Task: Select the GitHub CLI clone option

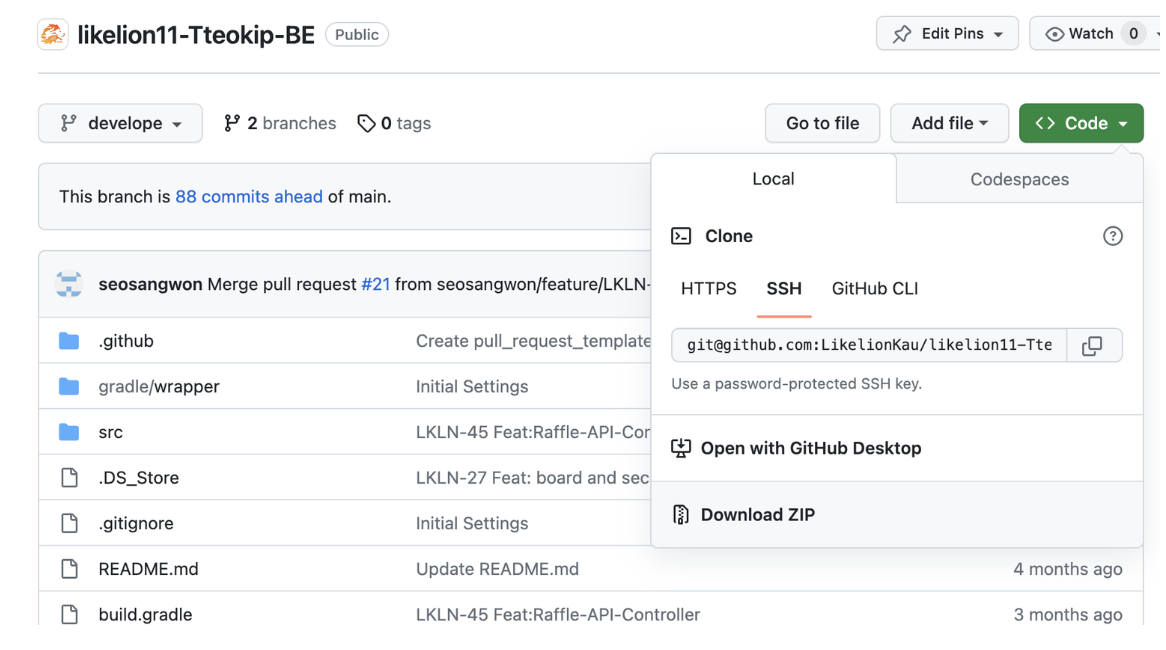Action: (x=874, y=289)
